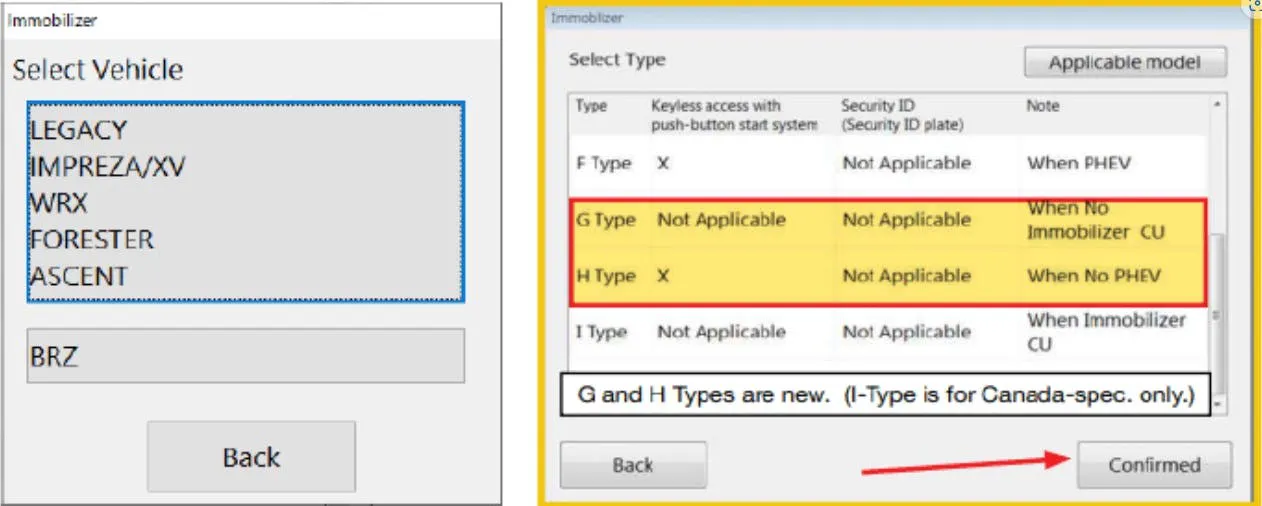Open the Applicable model button
This screenshot has width=1262, height=506.
[1125, 62]
